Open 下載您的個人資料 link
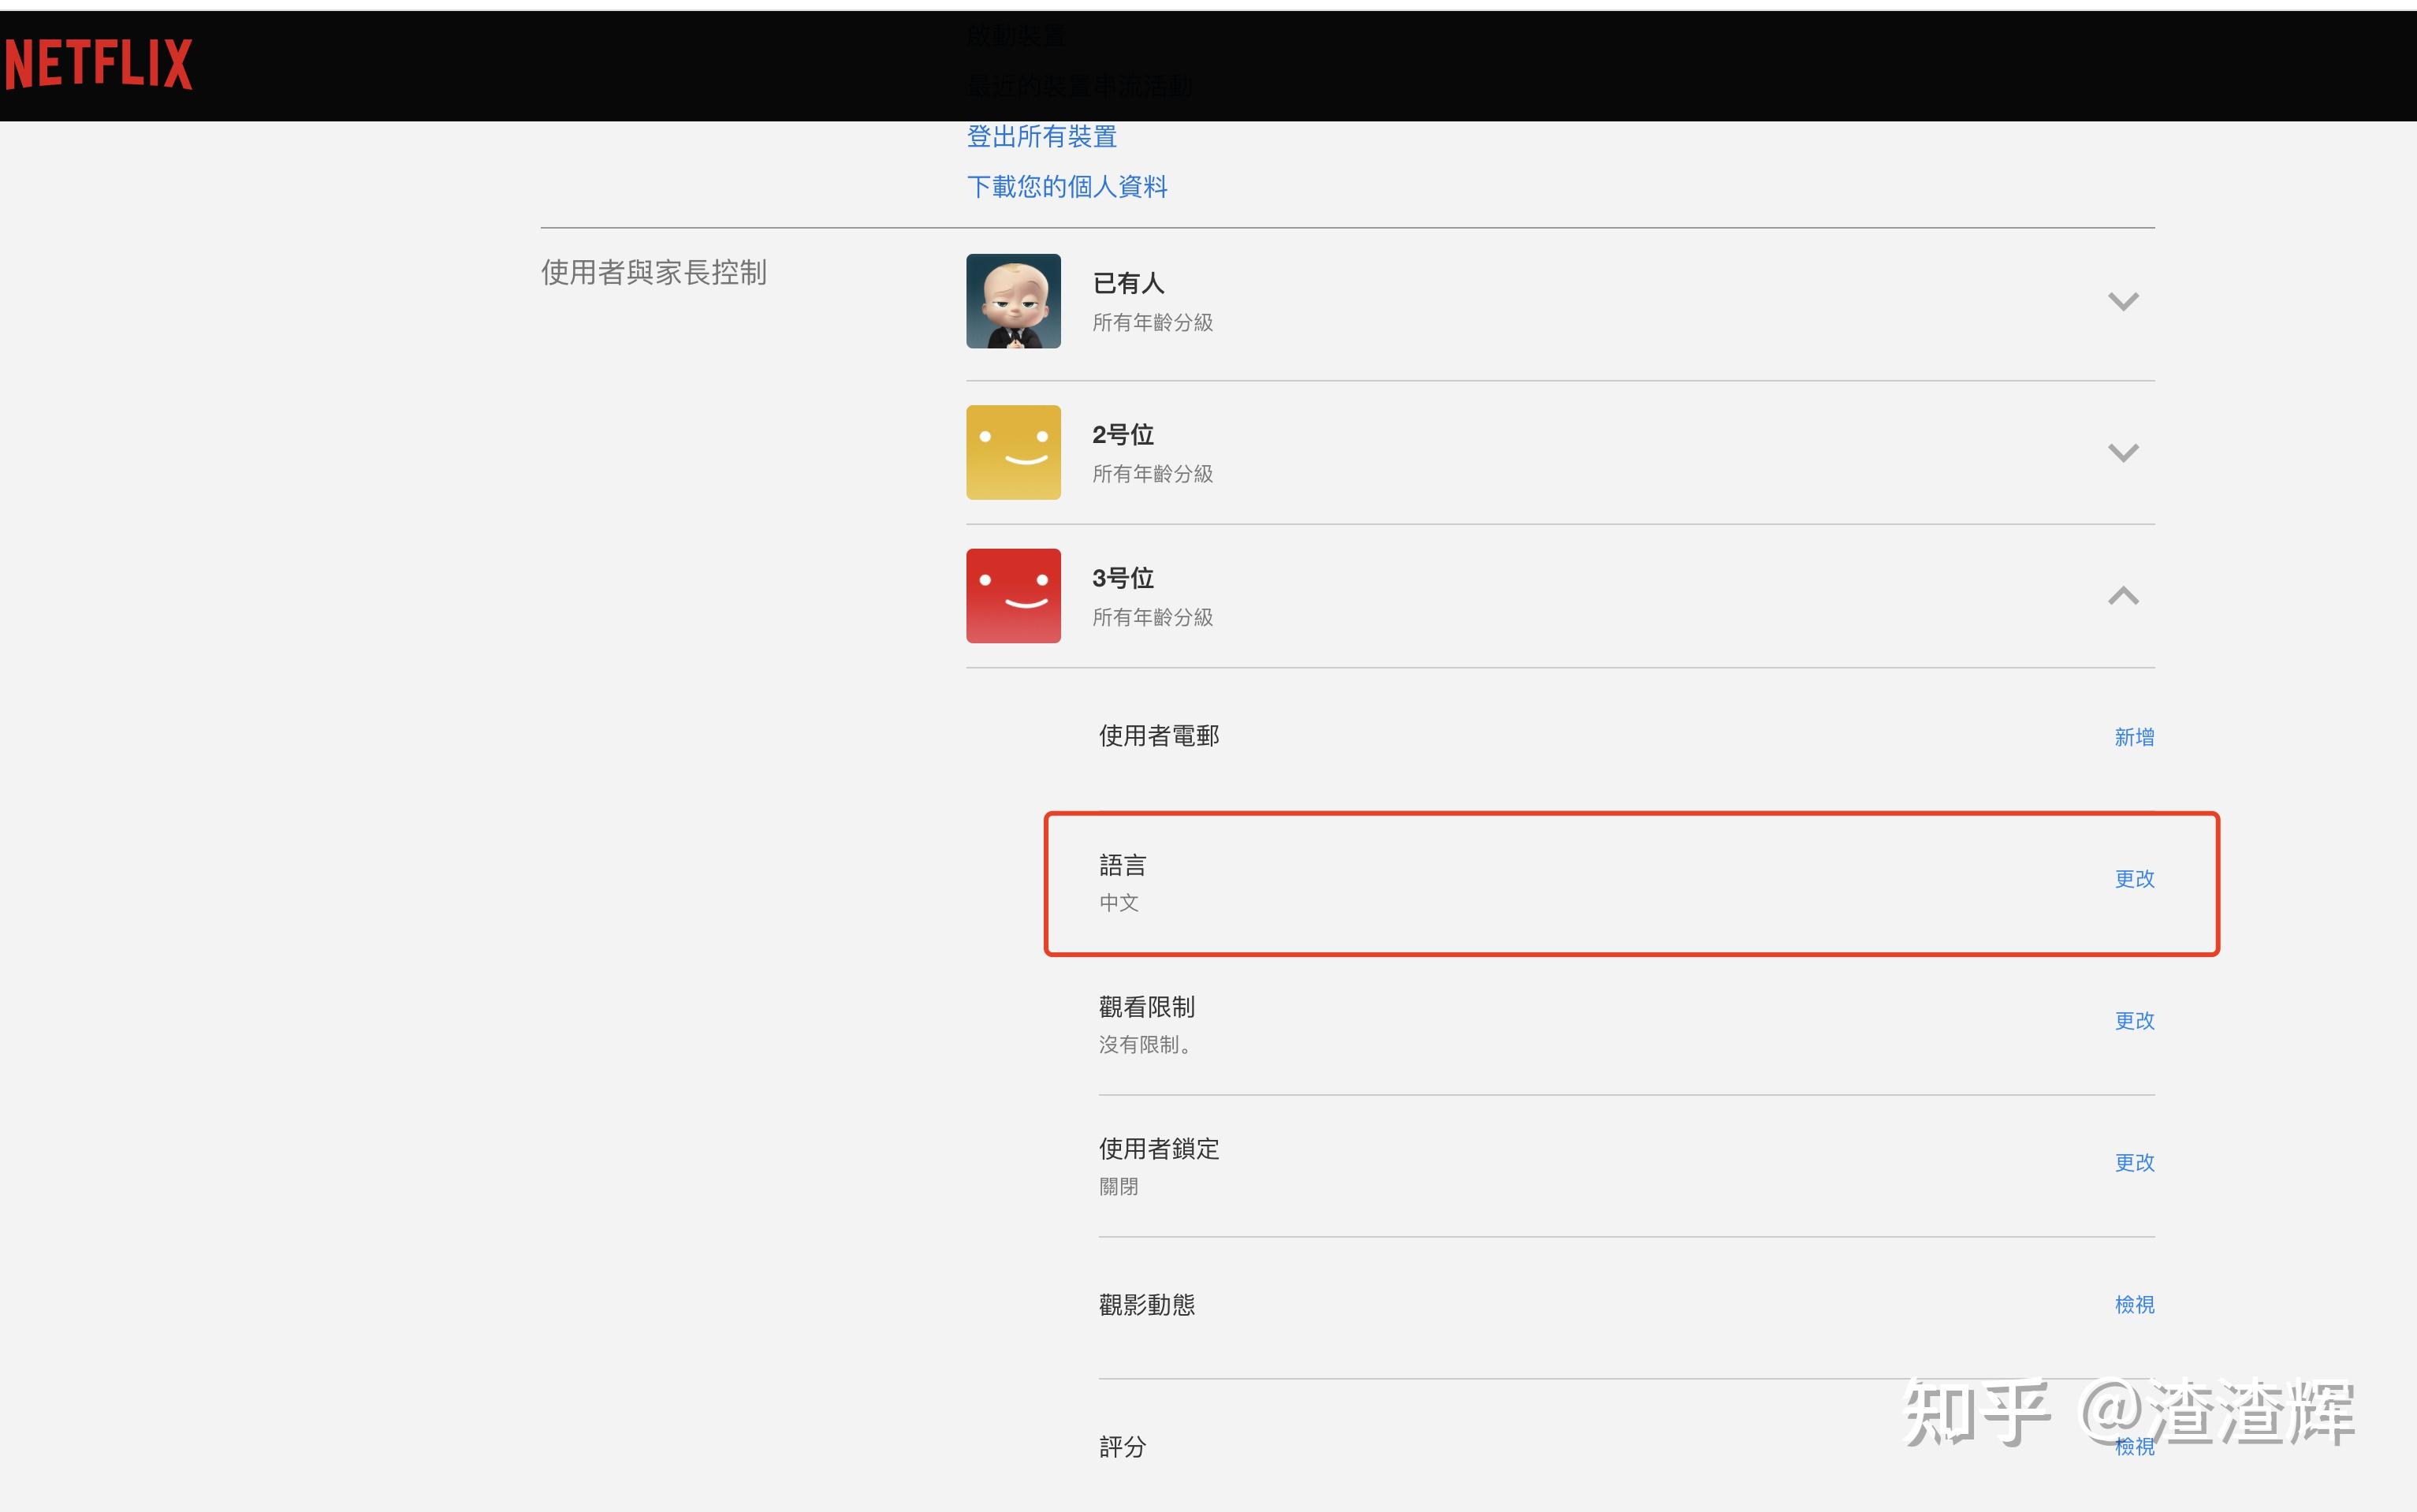Screen dimensions: 2417x1512 pyautogui.click(x=1067, y=187)
